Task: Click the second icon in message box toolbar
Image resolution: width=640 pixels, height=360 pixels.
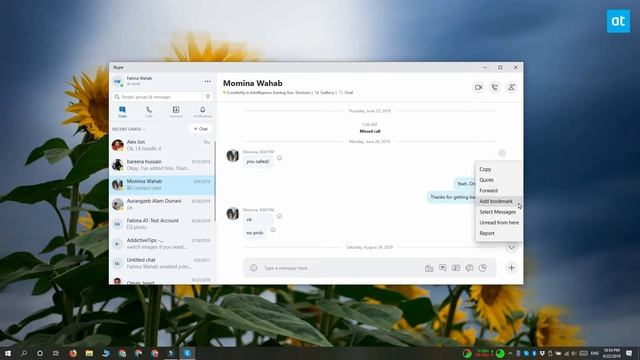Action: [442, 268]
